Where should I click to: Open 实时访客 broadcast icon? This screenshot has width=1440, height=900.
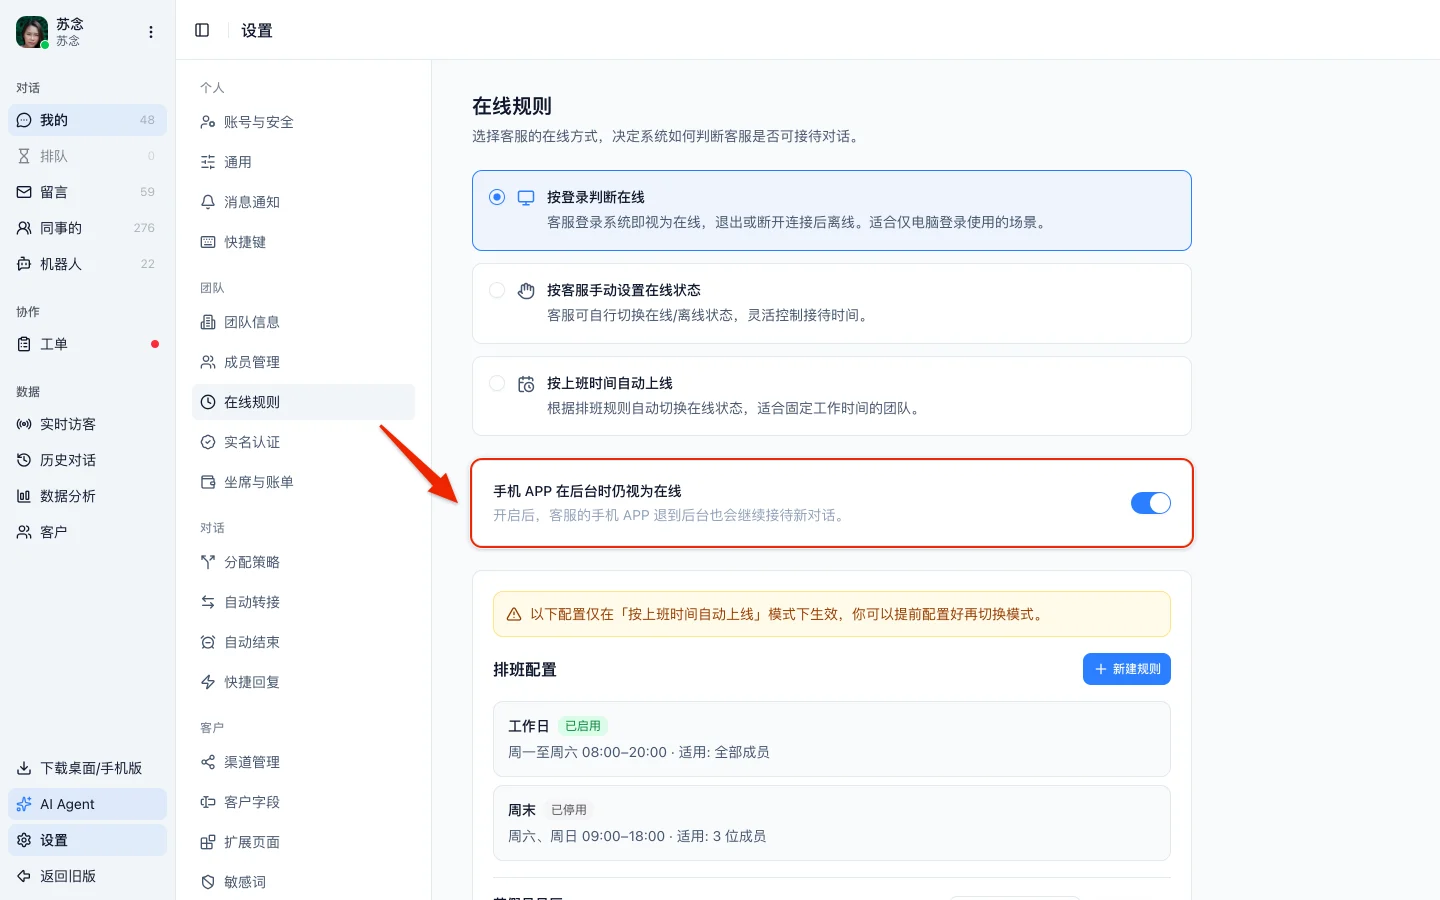[x=24, y=424]
